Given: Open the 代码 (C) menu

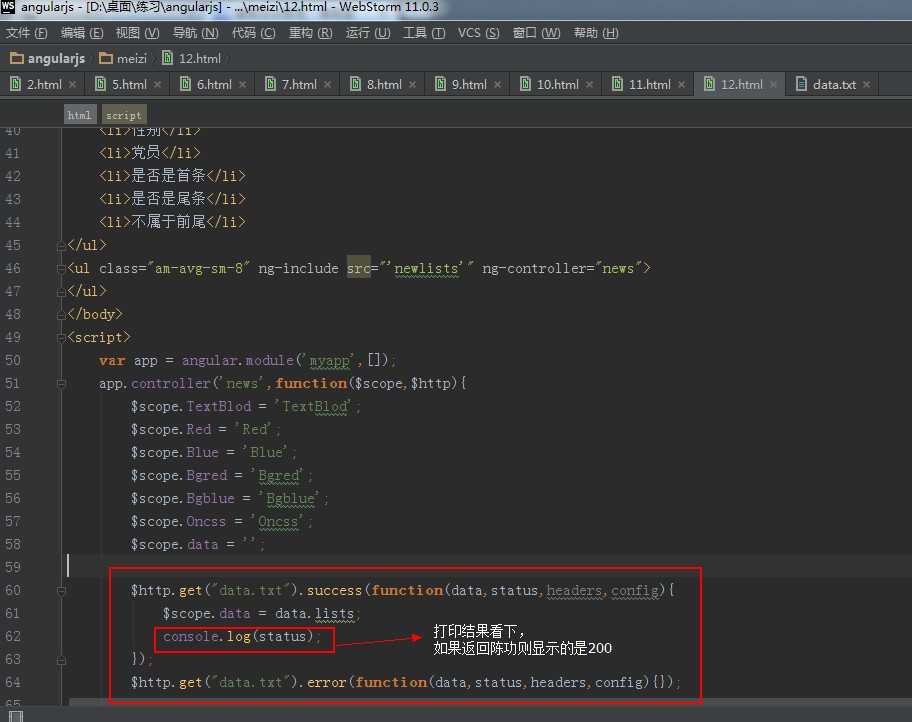Looking at the screenshot, I should (x=254, y=33).
